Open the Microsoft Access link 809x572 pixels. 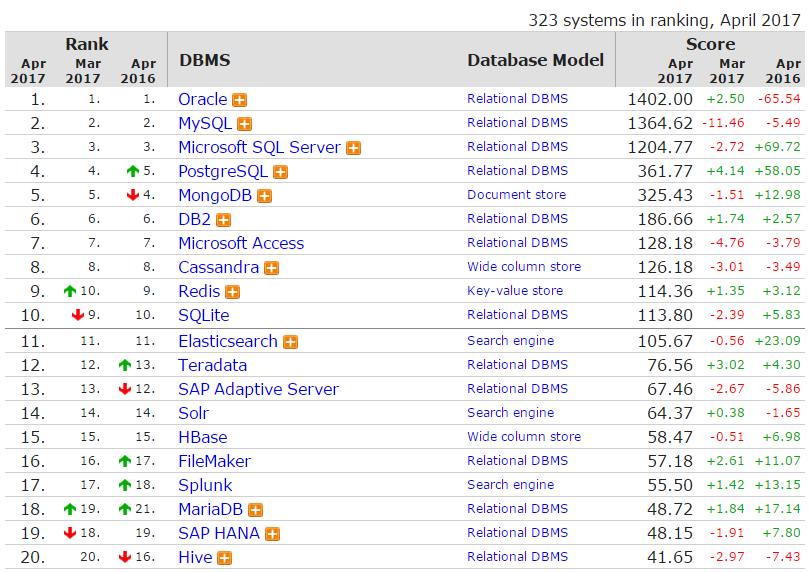tap(241, 243)
